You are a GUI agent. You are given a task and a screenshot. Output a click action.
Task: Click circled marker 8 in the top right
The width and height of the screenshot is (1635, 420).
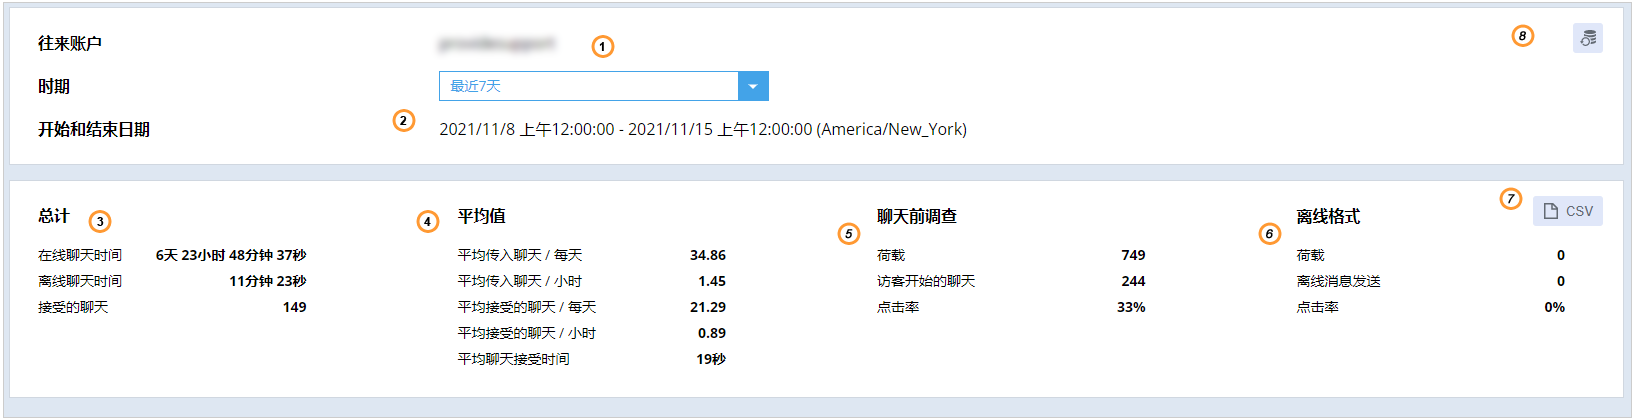click(1522, 37)
